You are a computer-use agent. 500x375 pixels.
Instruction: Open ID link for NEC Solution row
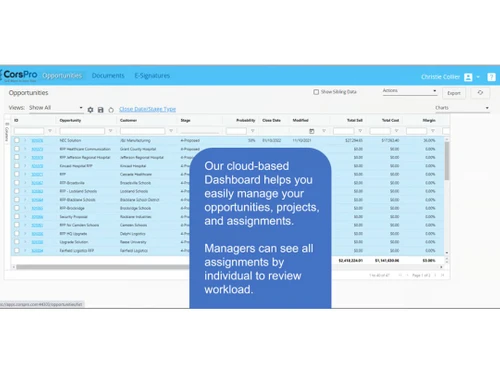[x=37, y=141]
